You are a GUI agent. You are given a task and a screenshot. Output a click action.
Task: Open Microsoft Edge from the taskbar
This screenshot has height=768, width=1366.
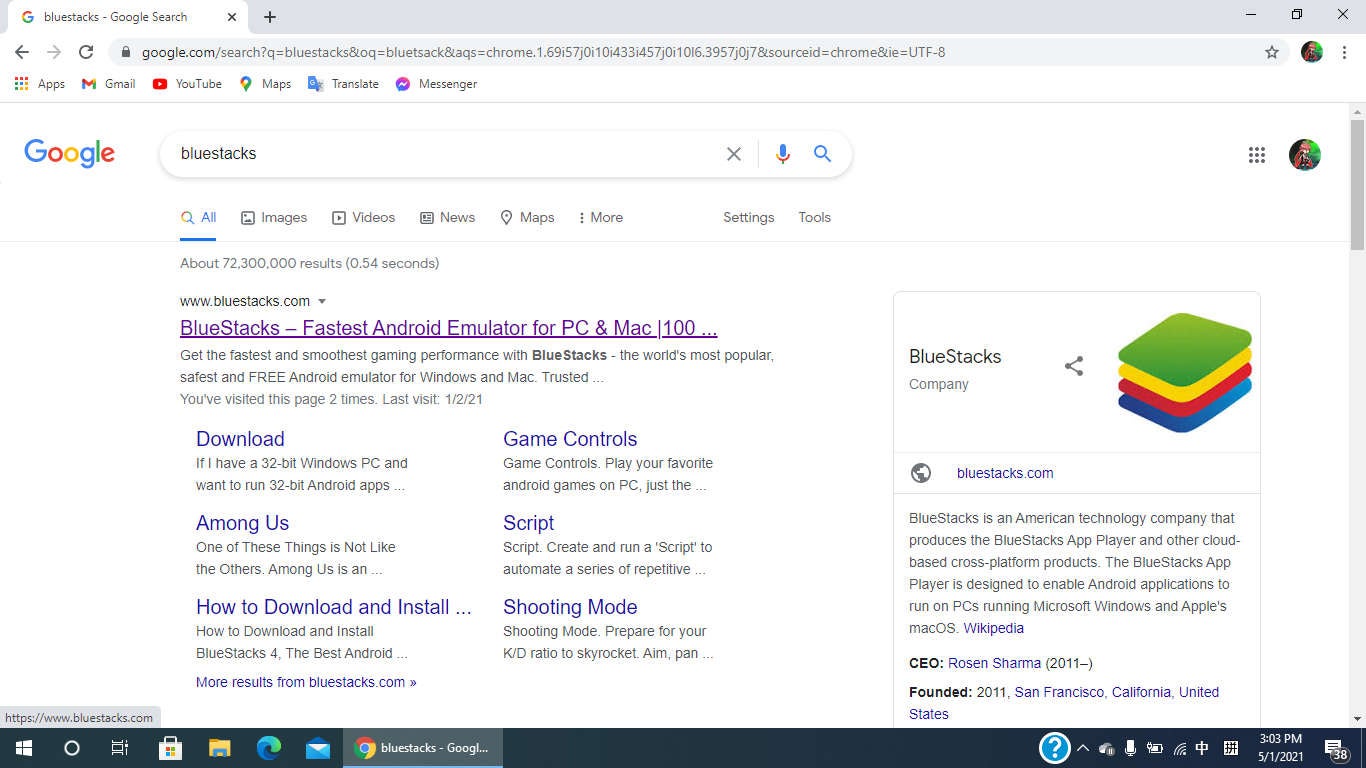pos(268,748)
